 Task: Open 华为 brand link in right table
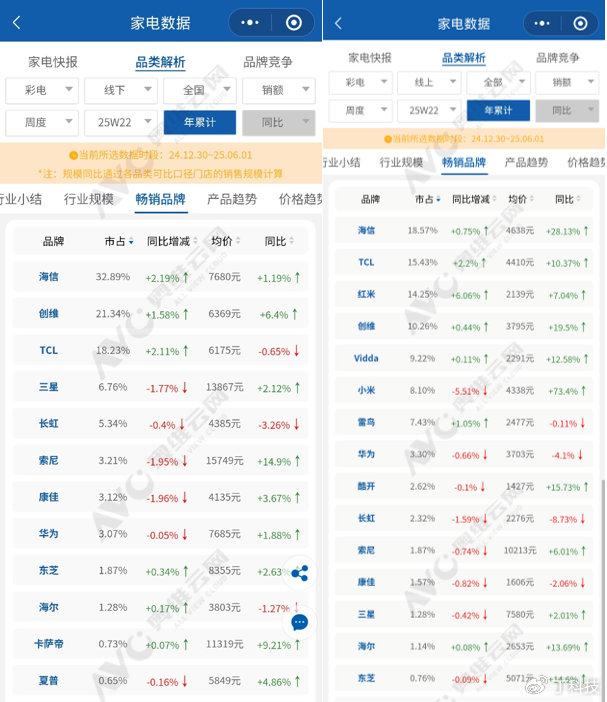366,454
